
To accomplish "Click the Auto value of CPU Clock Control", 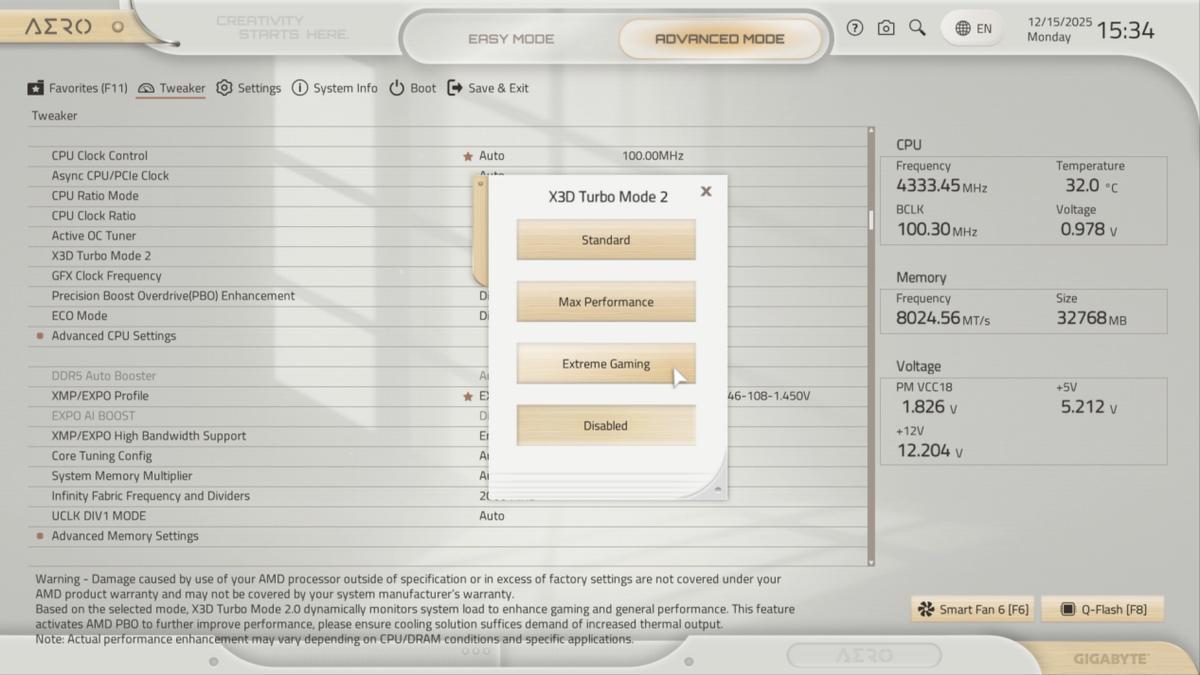I will coord(492,156).
